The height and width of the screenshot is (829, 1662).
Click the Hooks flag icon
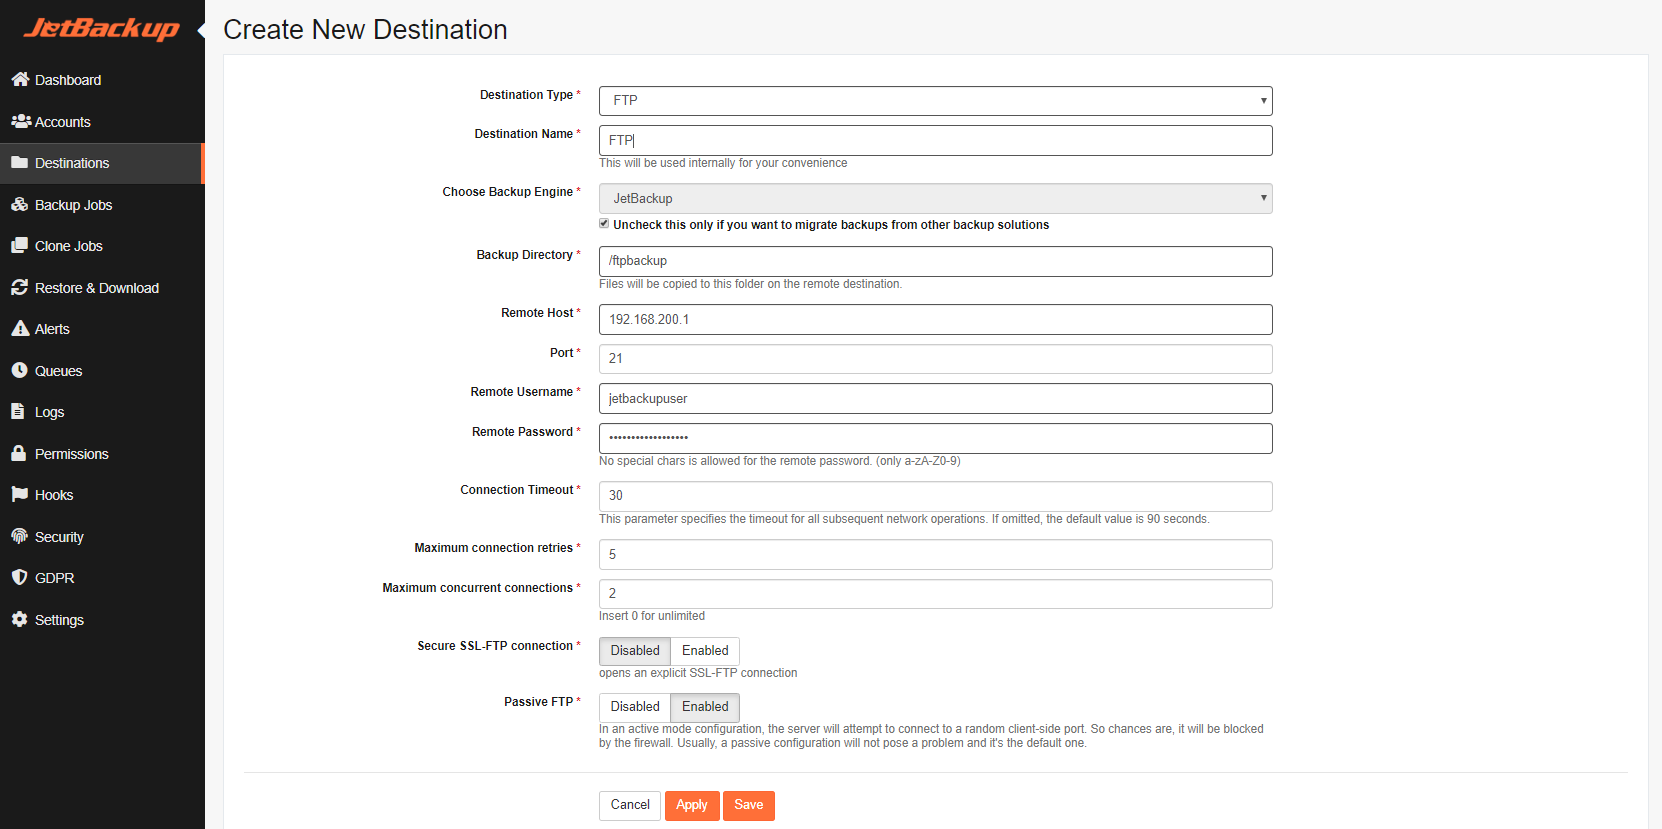tap(19, 494)
